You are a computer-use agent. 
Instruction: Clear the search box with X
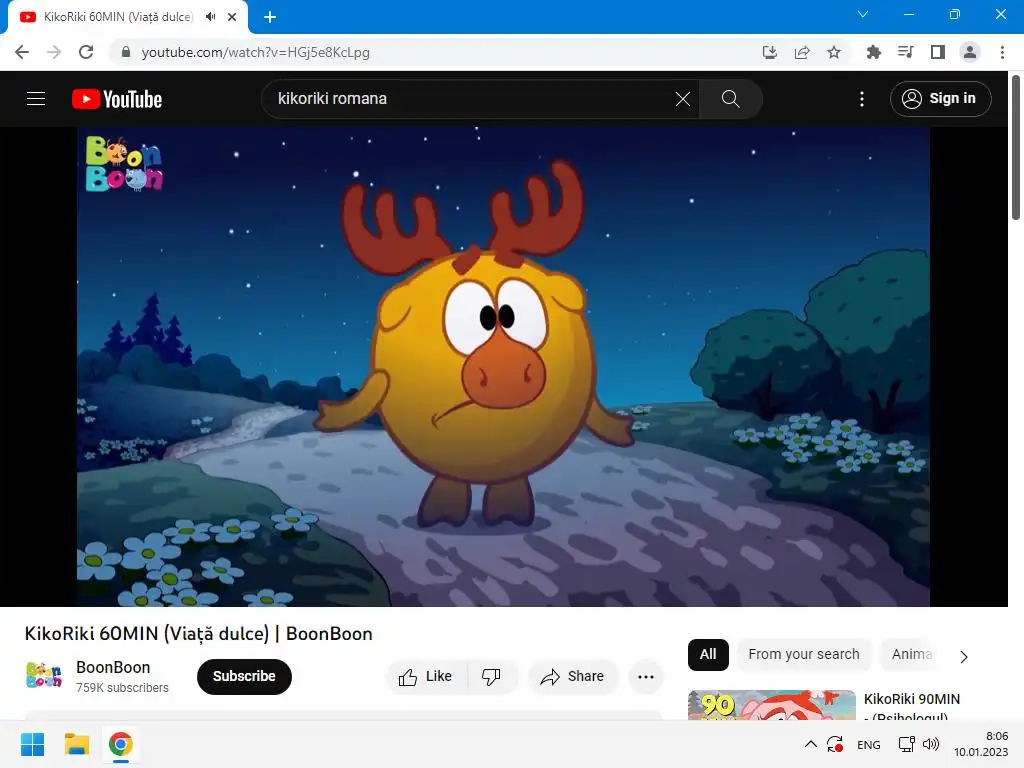pos(682,99)
